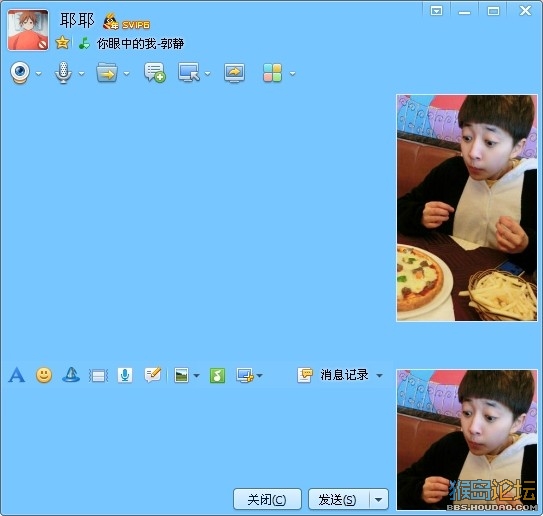Screen dimensions: 543x516
Task: Open send file folder icon
Action: tap(107, 73)
